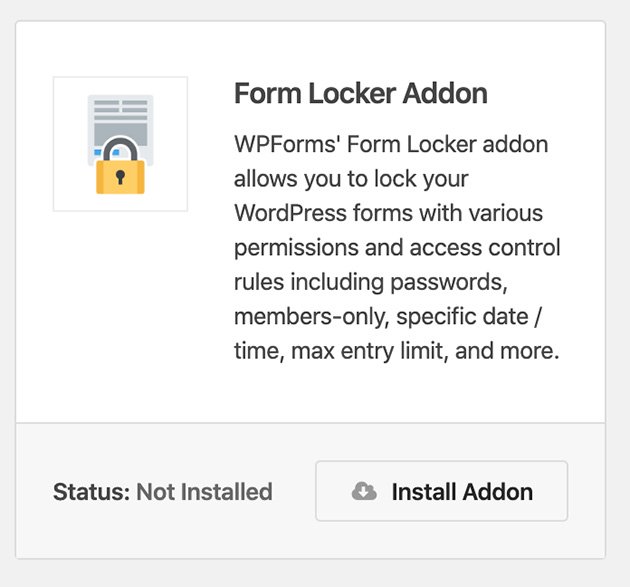
Task: Click the gray form document graphic
Action: click(121, 129)
